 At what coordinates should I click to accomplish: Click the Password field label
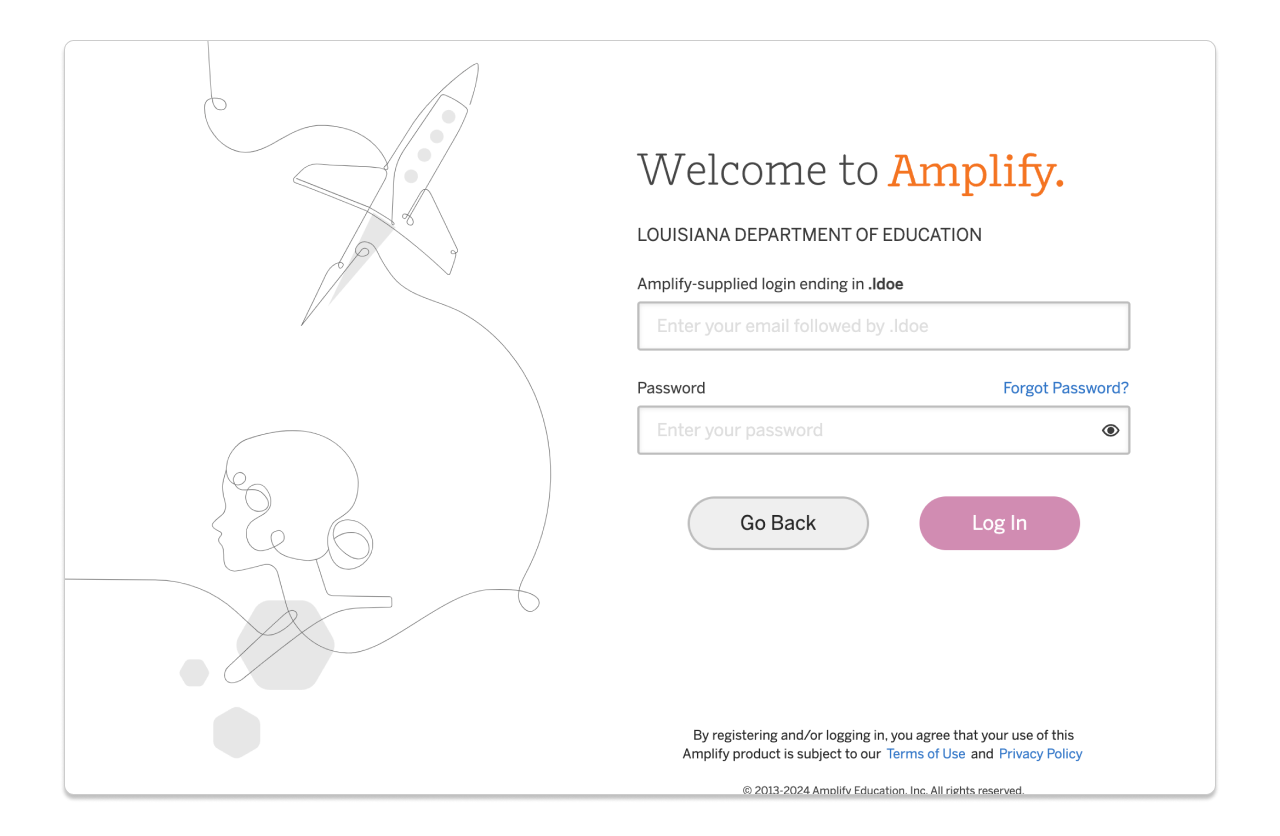pyautogui.click(x=671, y=388)
